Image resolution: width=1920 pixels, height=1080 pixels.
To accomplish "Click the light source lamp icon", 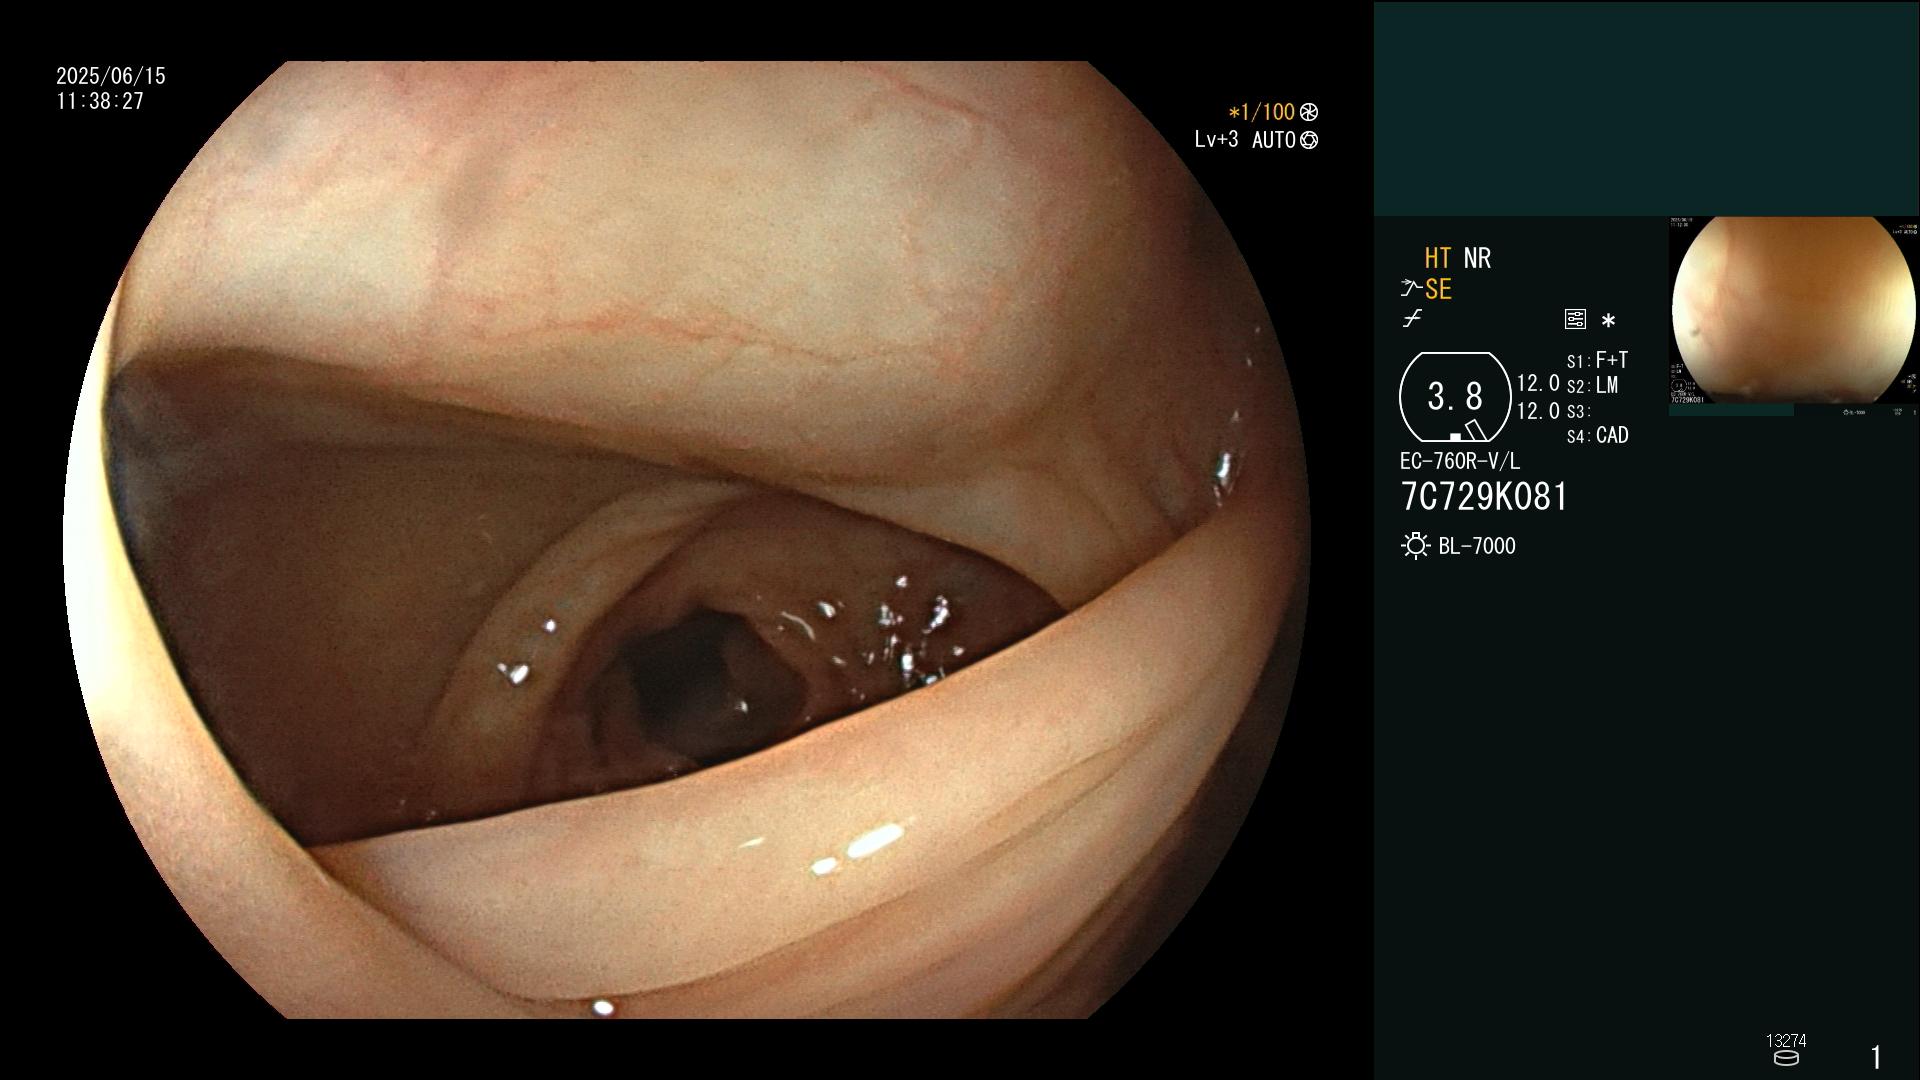I will coord(1415,546).
